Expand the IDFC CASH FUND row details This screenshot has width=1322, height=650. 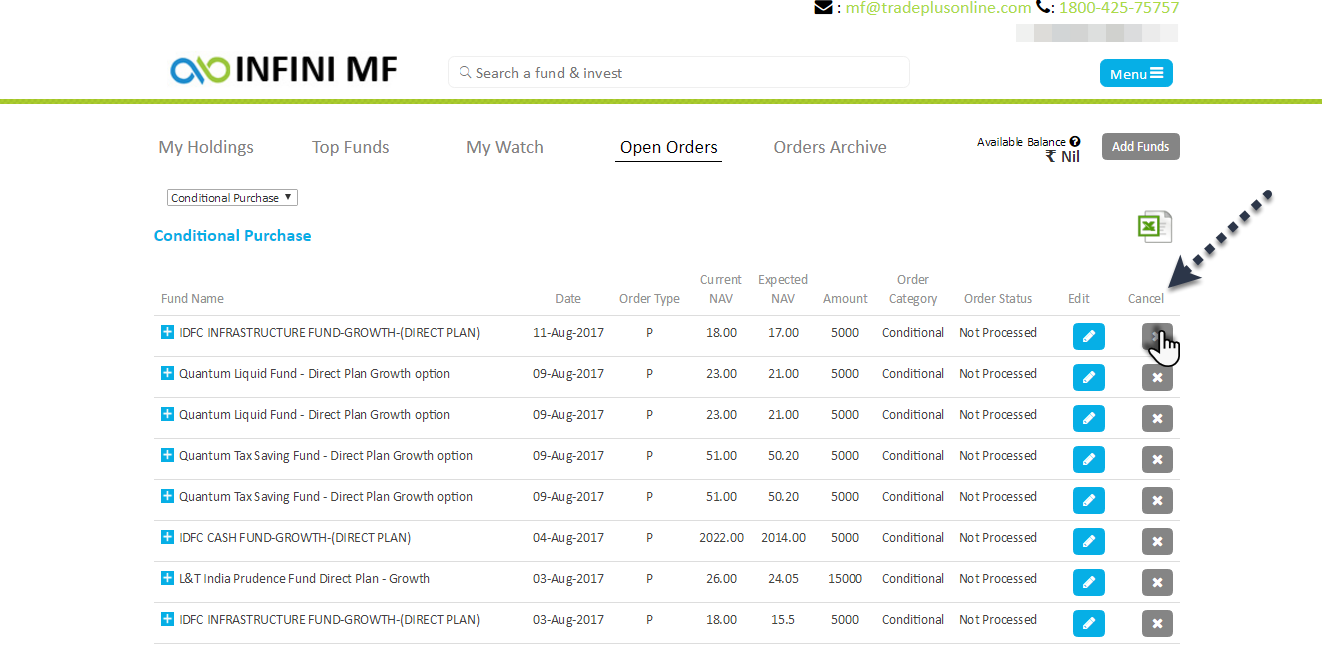(167, 538)
